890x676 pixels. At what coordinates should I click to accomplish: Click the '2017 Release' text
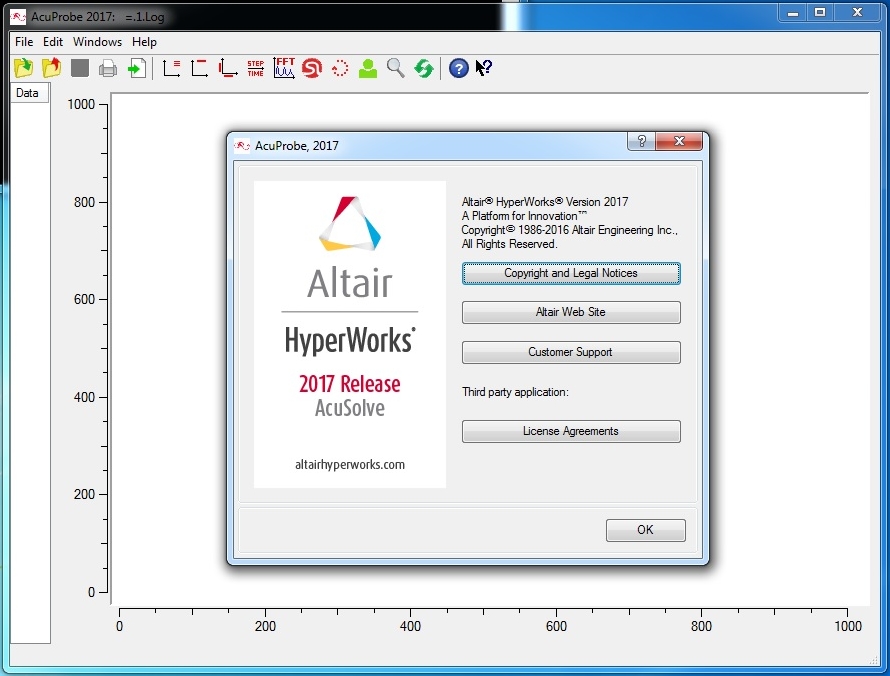coord(350,384)
